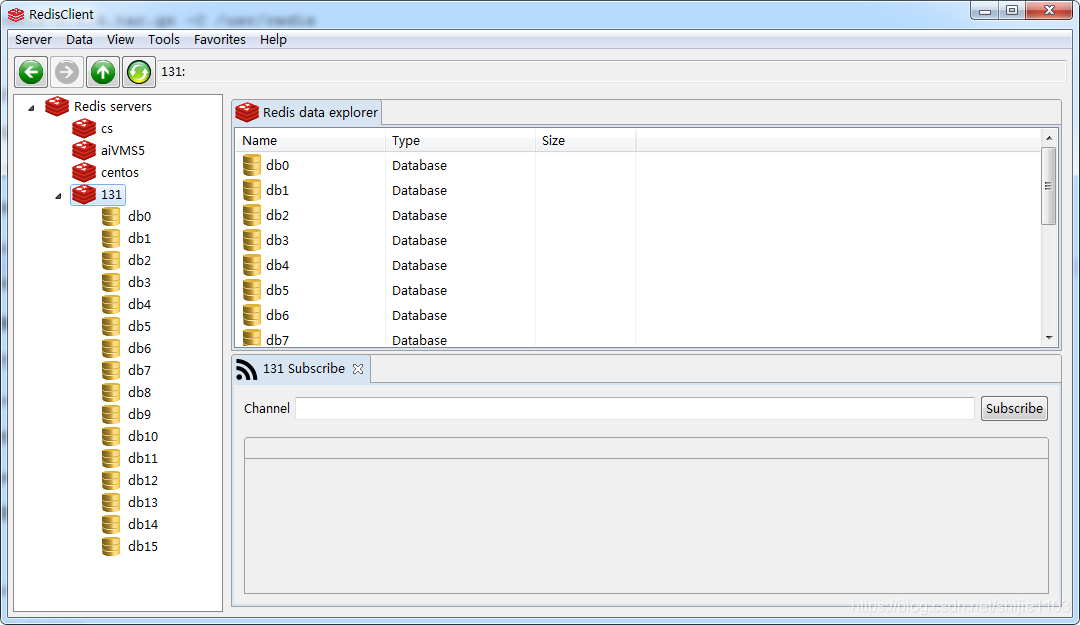Click the green Back arrow toolbar button
This screenshot has width=1080, height=625.
(x=31, y=72)
